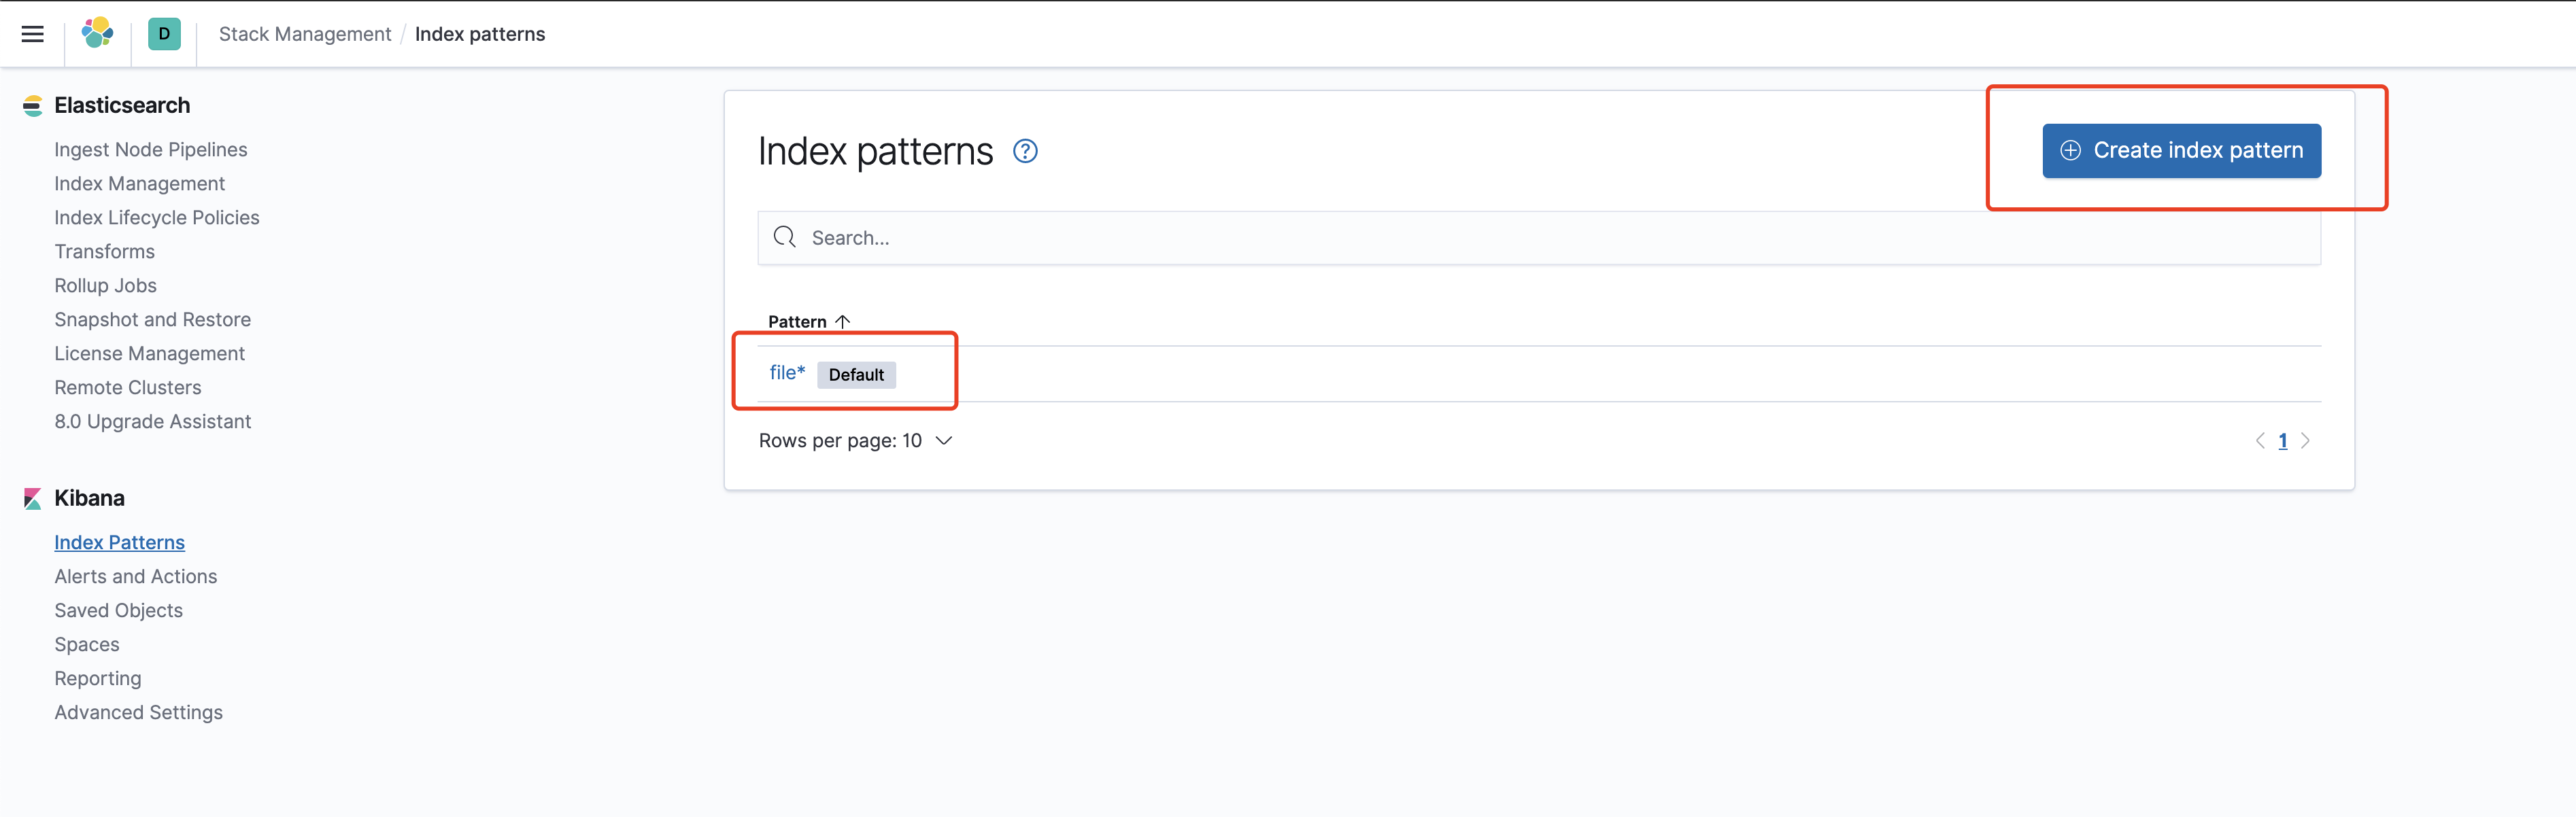2576x817 pixels.
Task: Go to the next page arrow
Action: click(x=2305, y=441)
